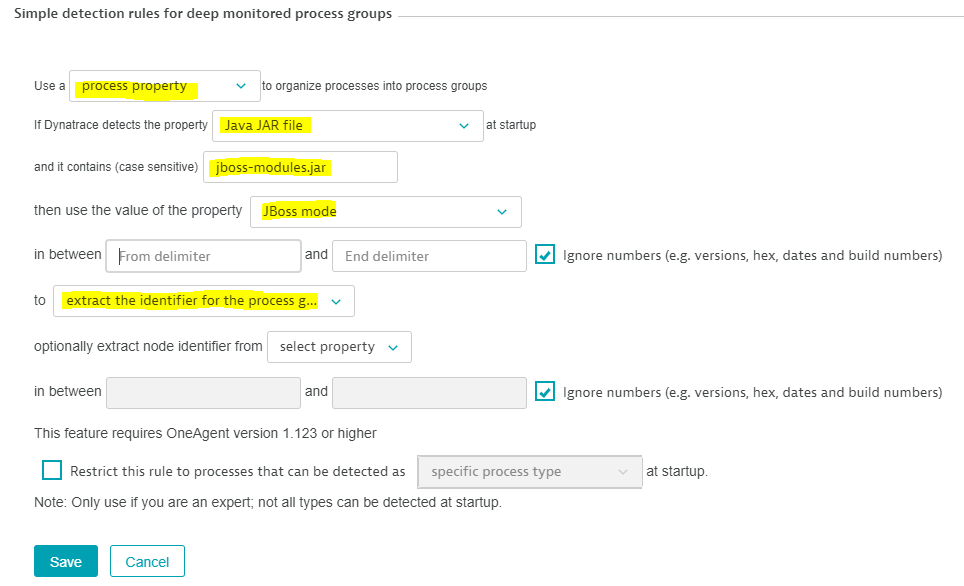Open the "process property" dropdown
Image resolution: width=964 pixels, height=586 pixels.
pyautogui.click(x=164, y=86)
